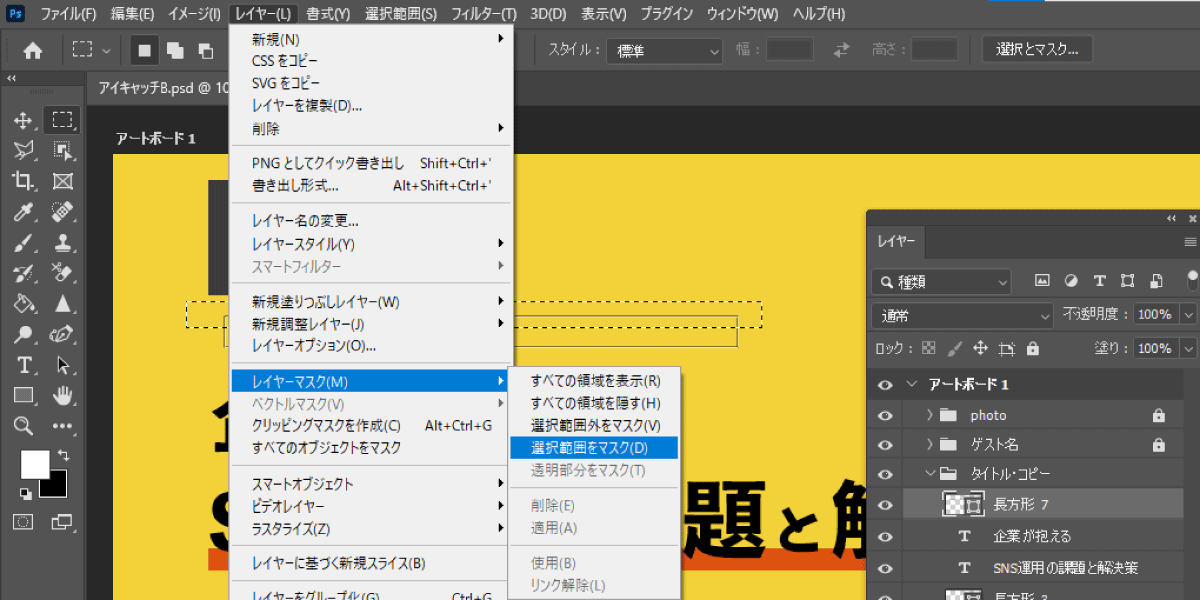Open the 塗り fill slider dropdown arrow
The image size is (1200, 600).
pyautogui.click(x=1188, y=348)
